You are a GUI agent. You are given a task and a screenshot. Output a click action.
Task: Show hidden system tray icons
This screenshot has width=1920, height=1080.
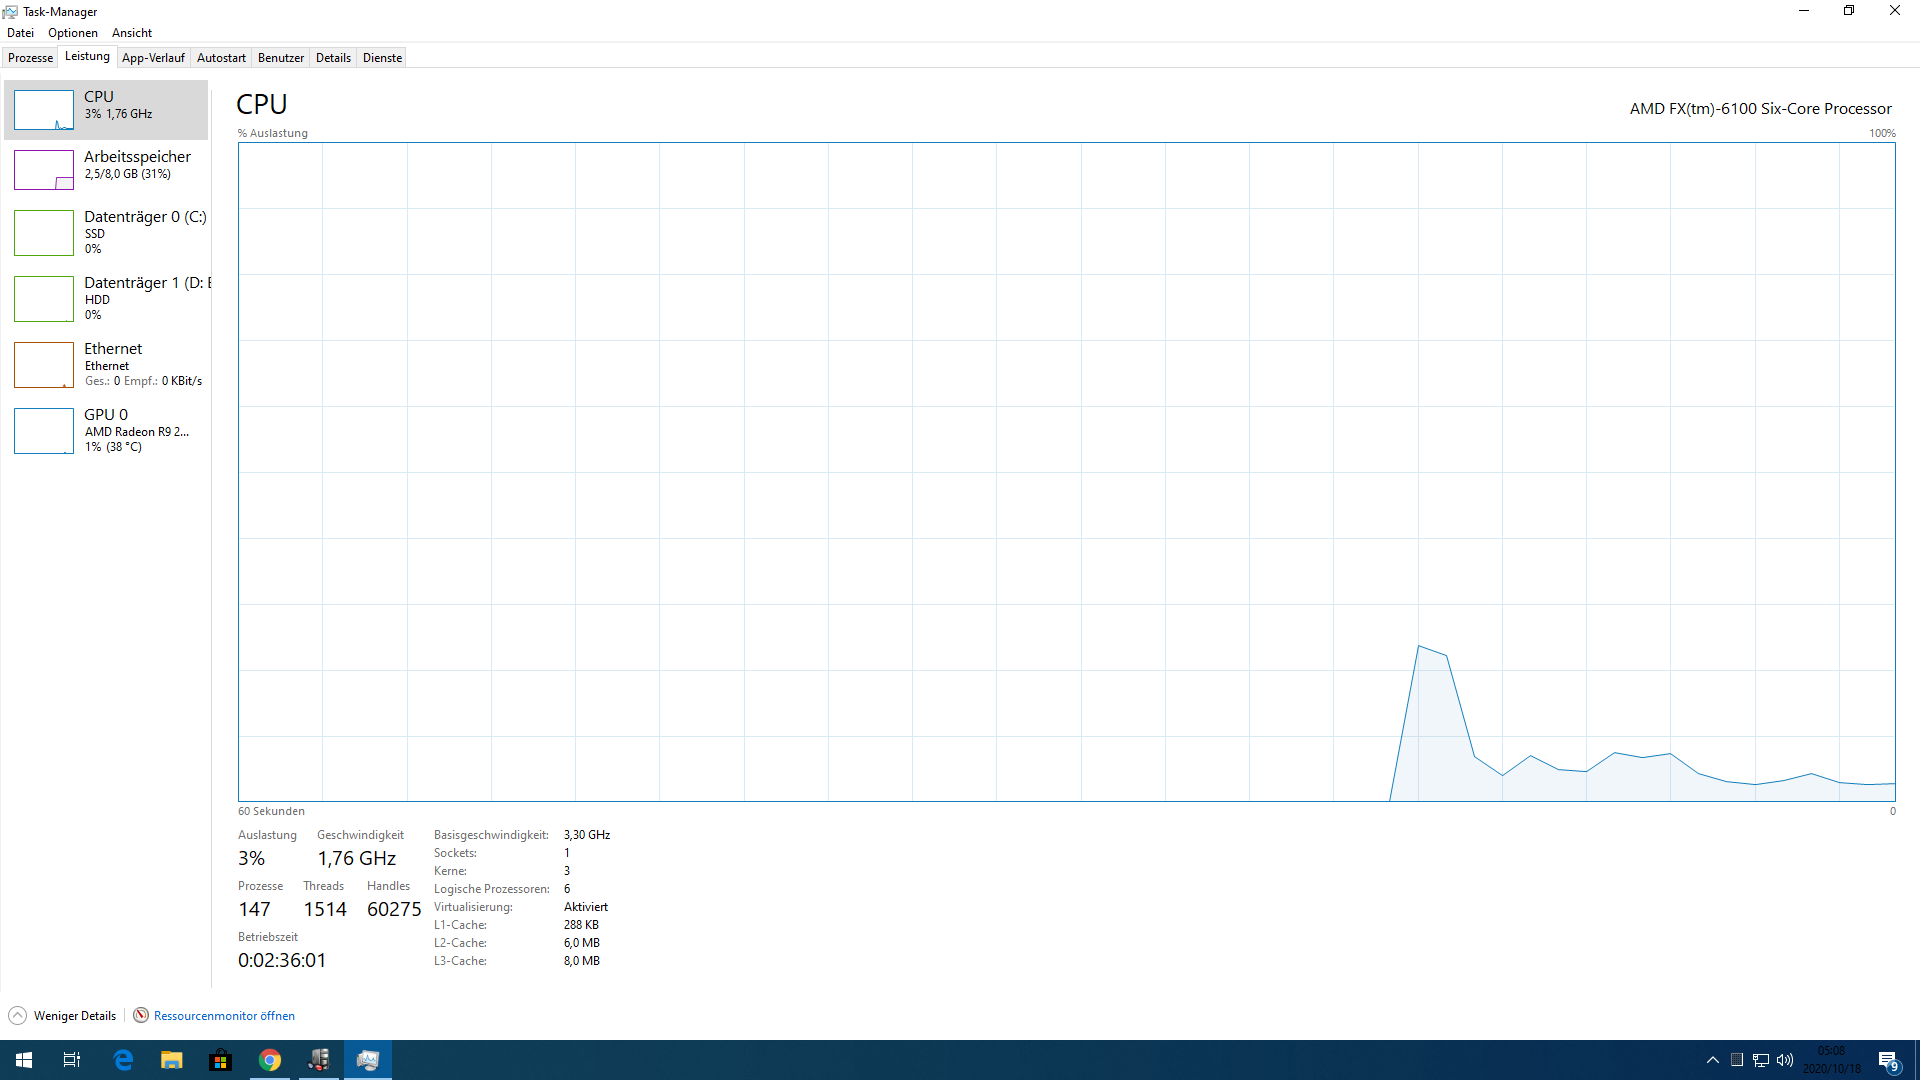pos(1712,1060)
